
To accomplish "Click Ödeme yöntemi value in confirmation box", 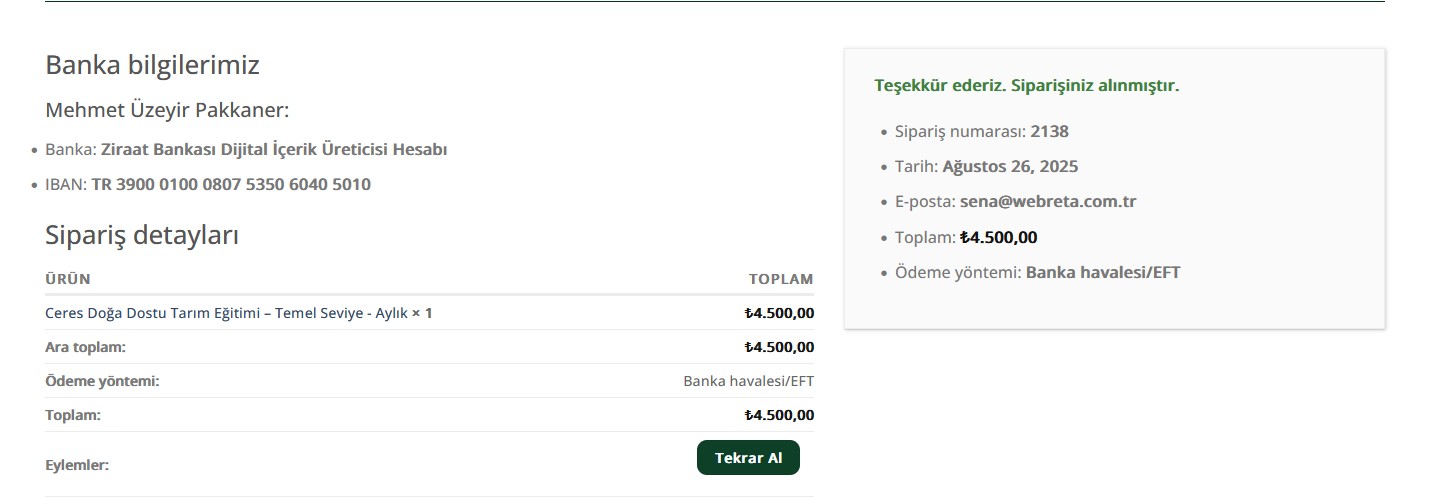I will [x=1103, y=272].
